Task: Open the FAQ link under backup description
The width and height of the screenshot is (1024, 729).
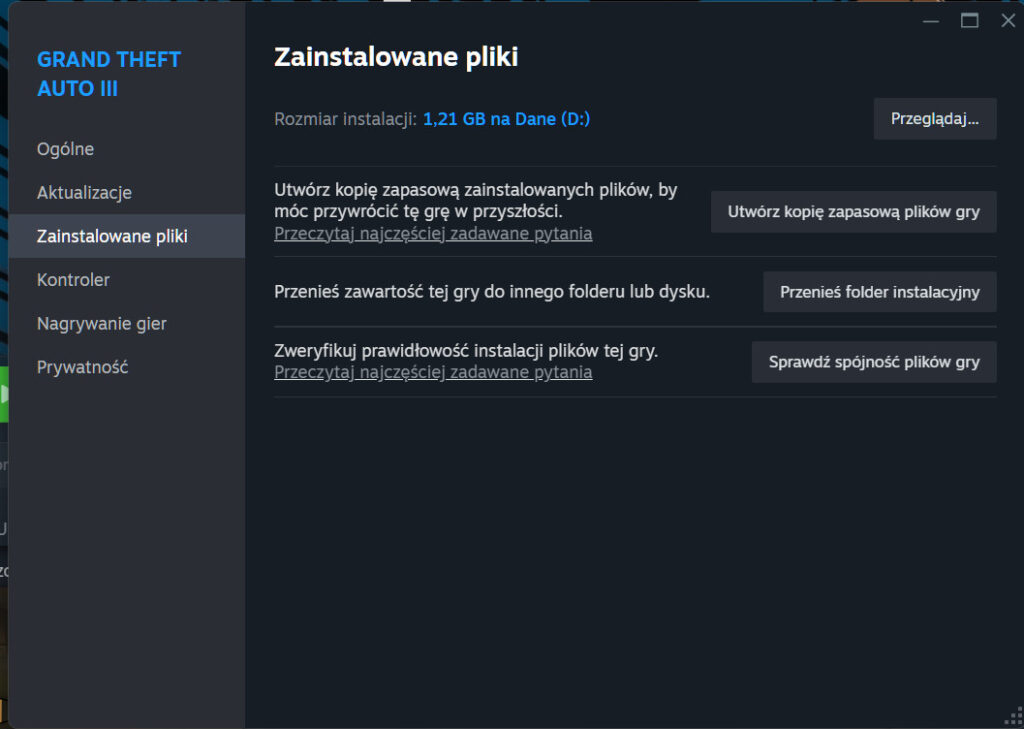Action: (x=433, y=234)
